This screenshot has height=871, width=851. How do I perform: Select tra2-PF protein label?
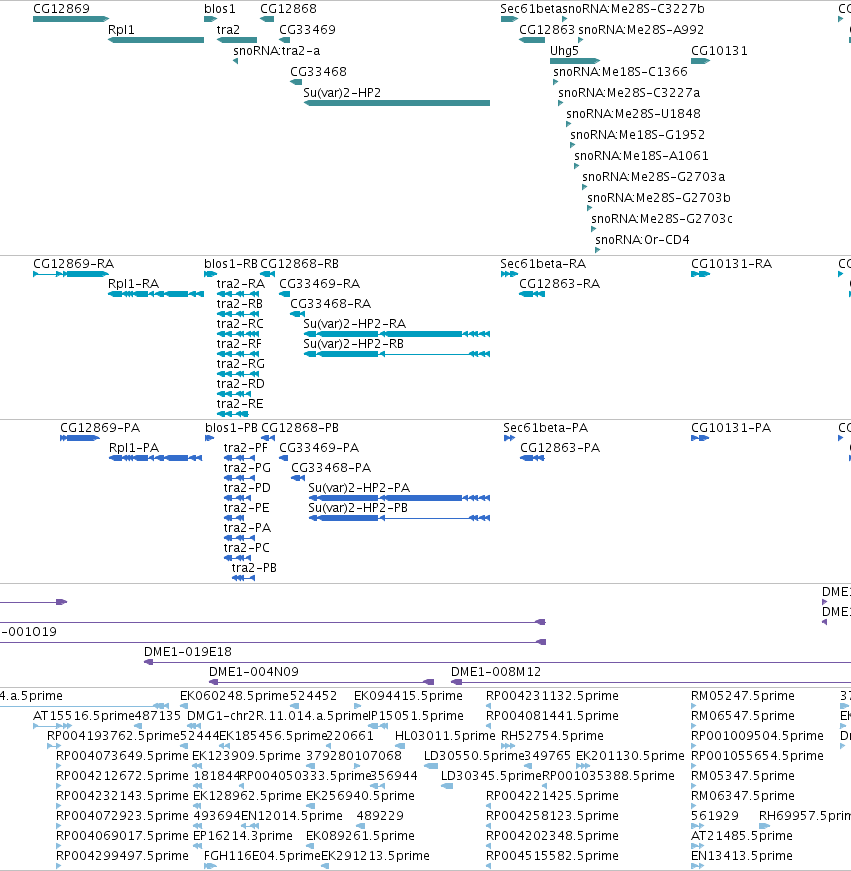click(x=246, y=448)
